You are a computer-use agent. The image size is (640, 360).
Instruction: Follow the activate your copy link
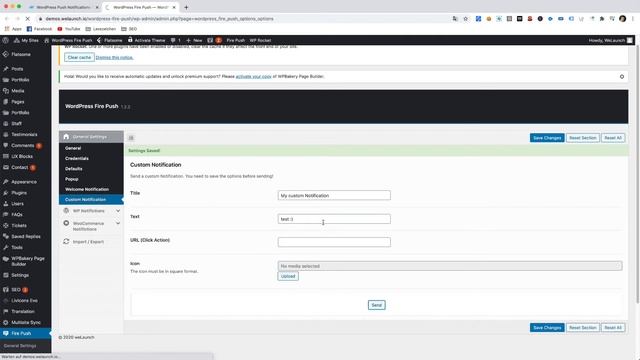253,76
